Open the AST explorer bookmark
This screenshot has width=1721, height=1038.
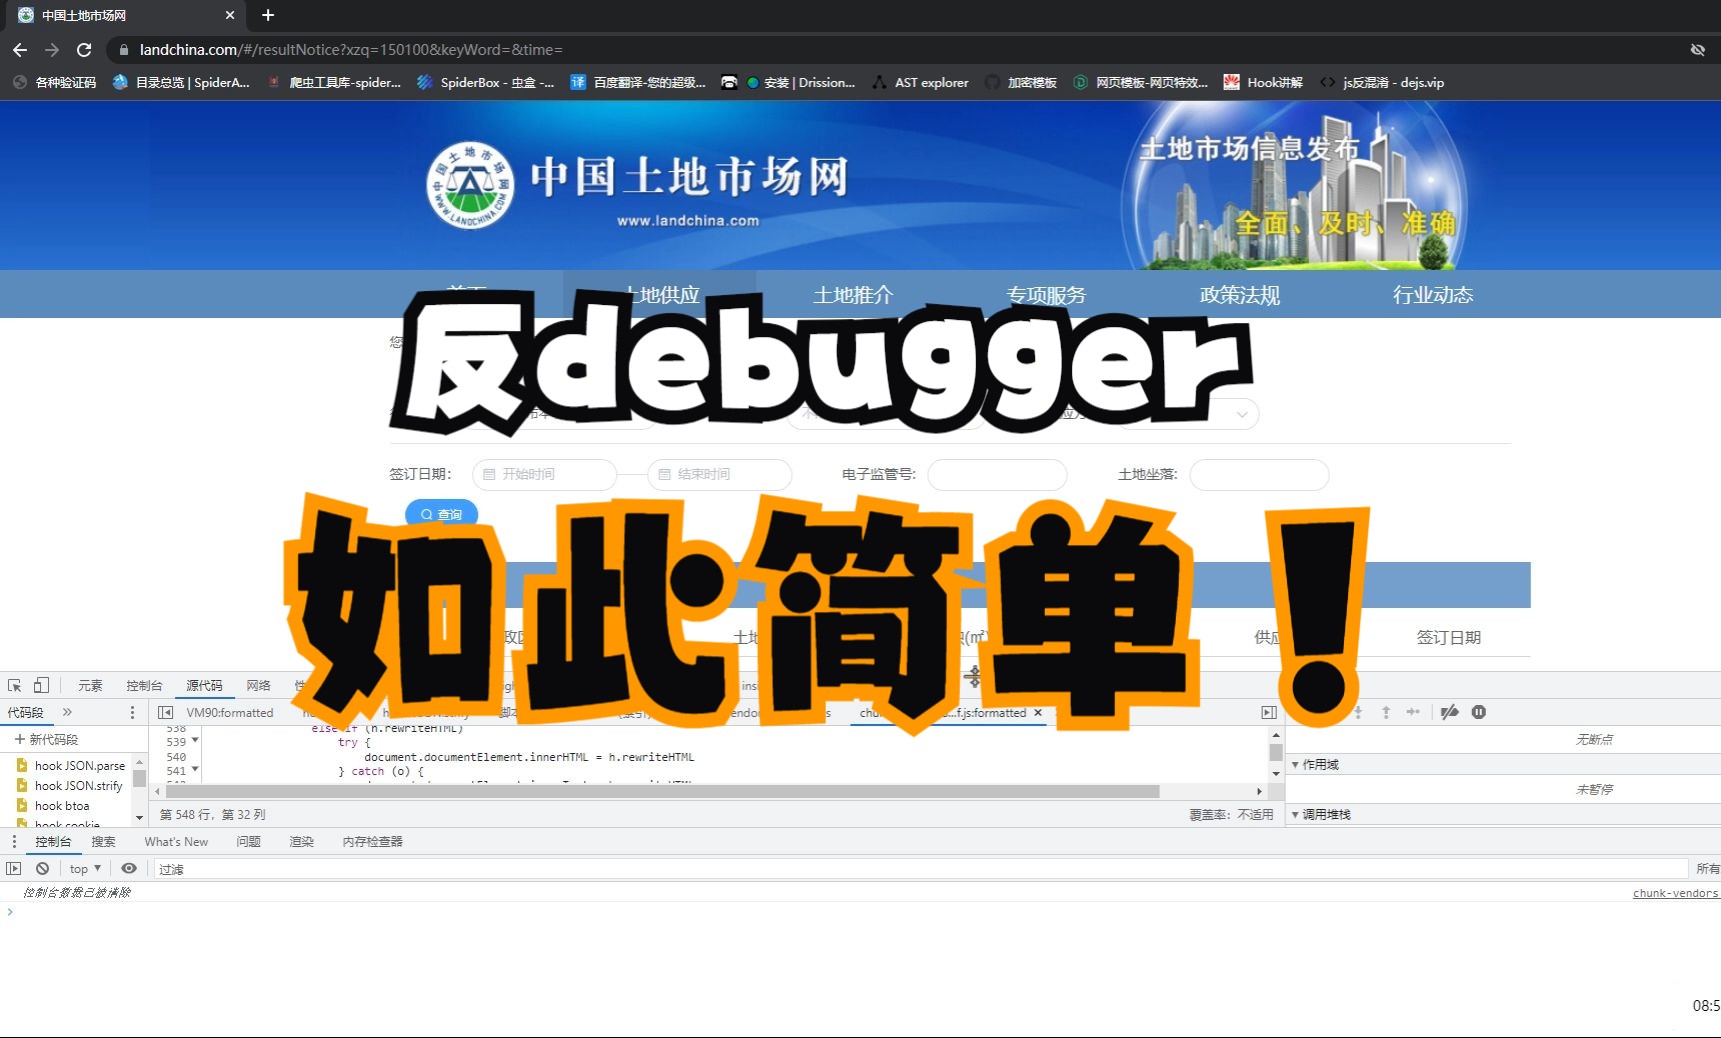tap(920, 82)
